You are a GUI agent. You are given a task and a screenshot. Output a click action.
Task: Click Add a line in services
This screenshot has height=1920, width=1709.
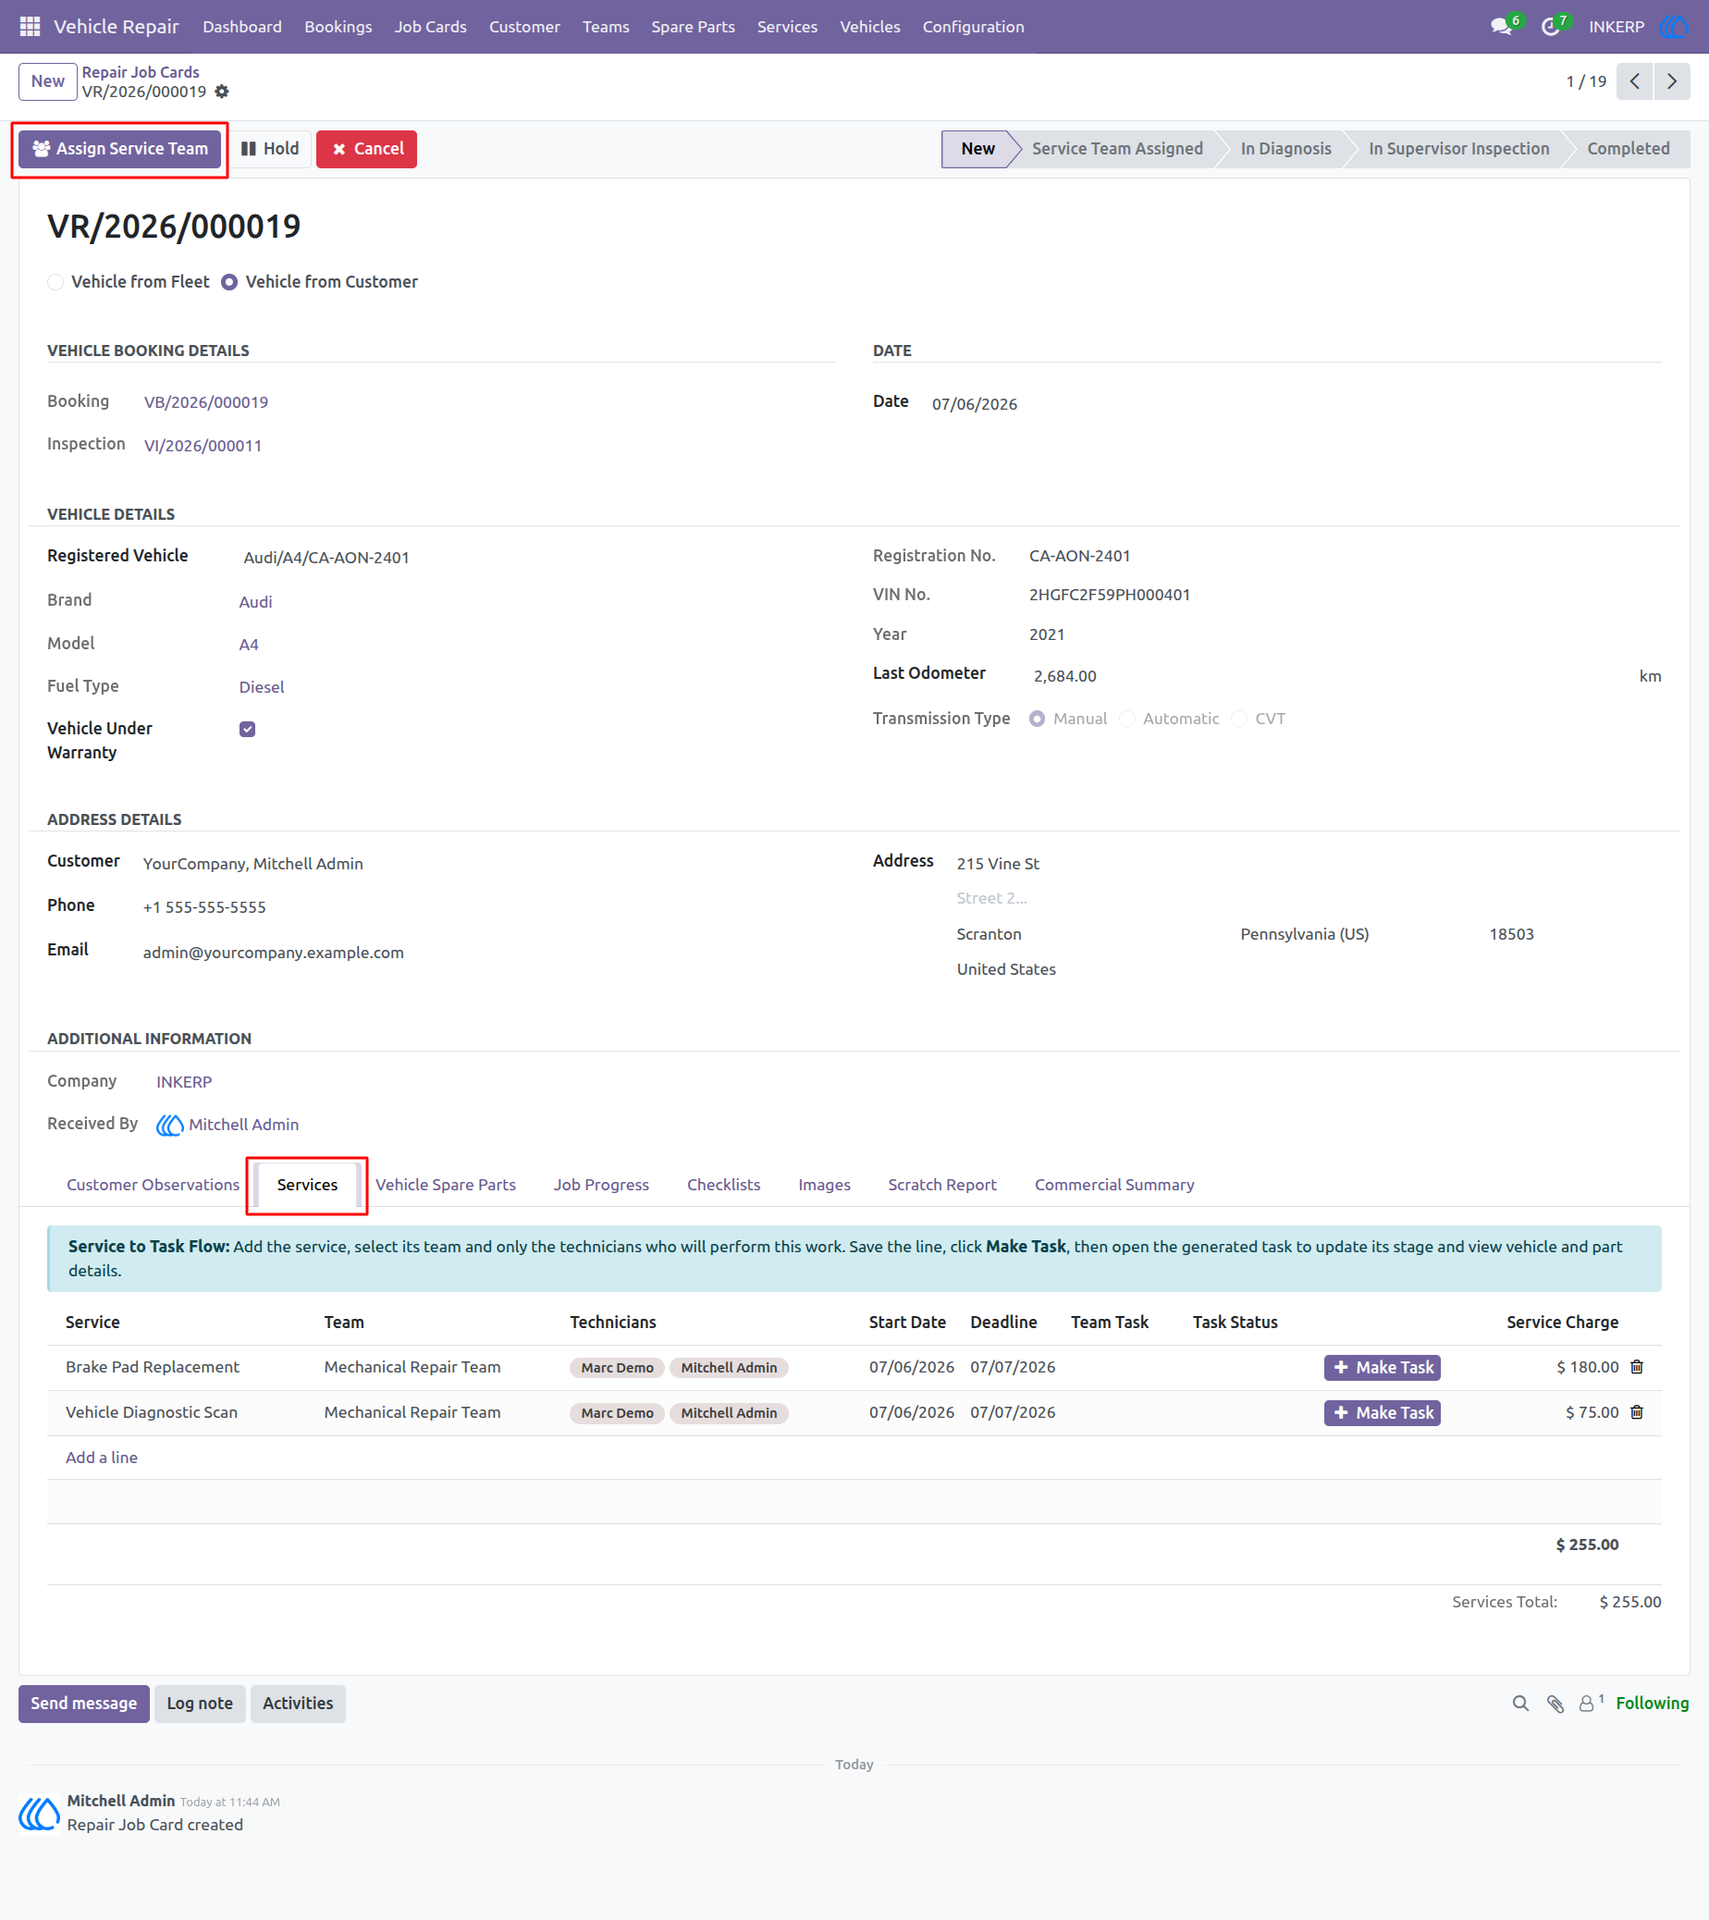[x=101, y=1457]
